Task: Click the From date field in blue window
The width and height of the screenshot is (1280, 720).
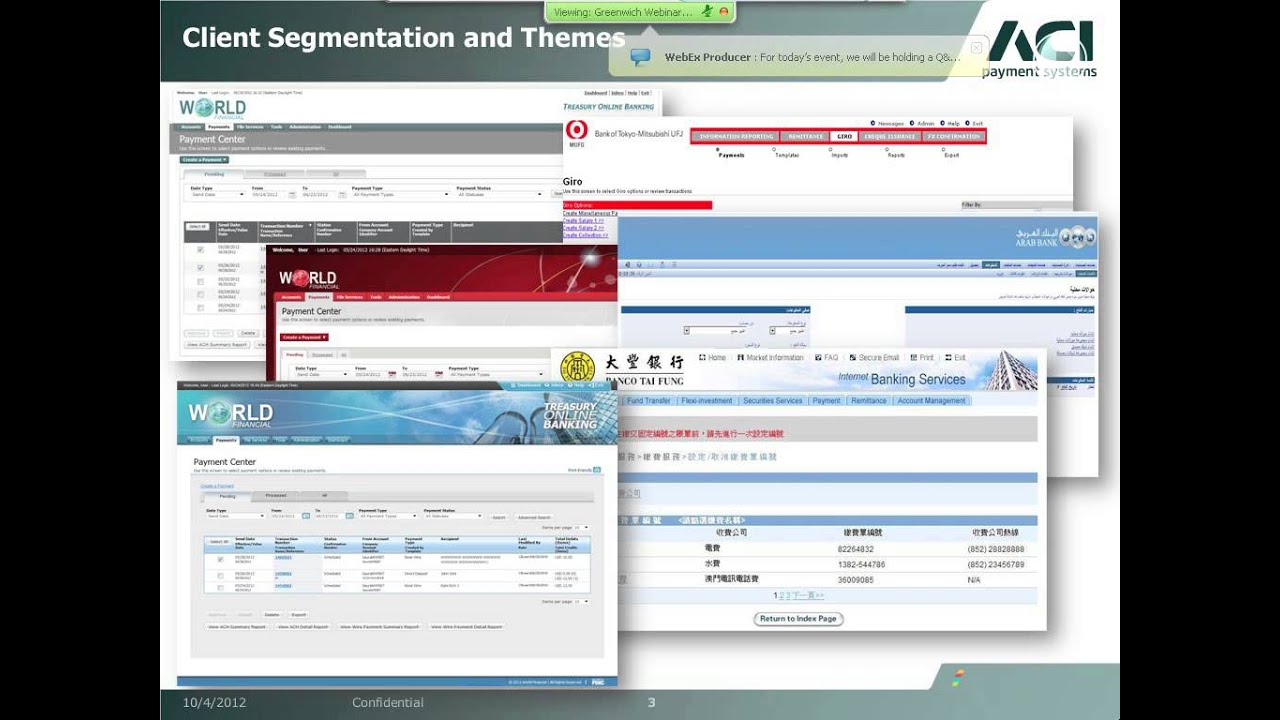Action: click(287, 516)
